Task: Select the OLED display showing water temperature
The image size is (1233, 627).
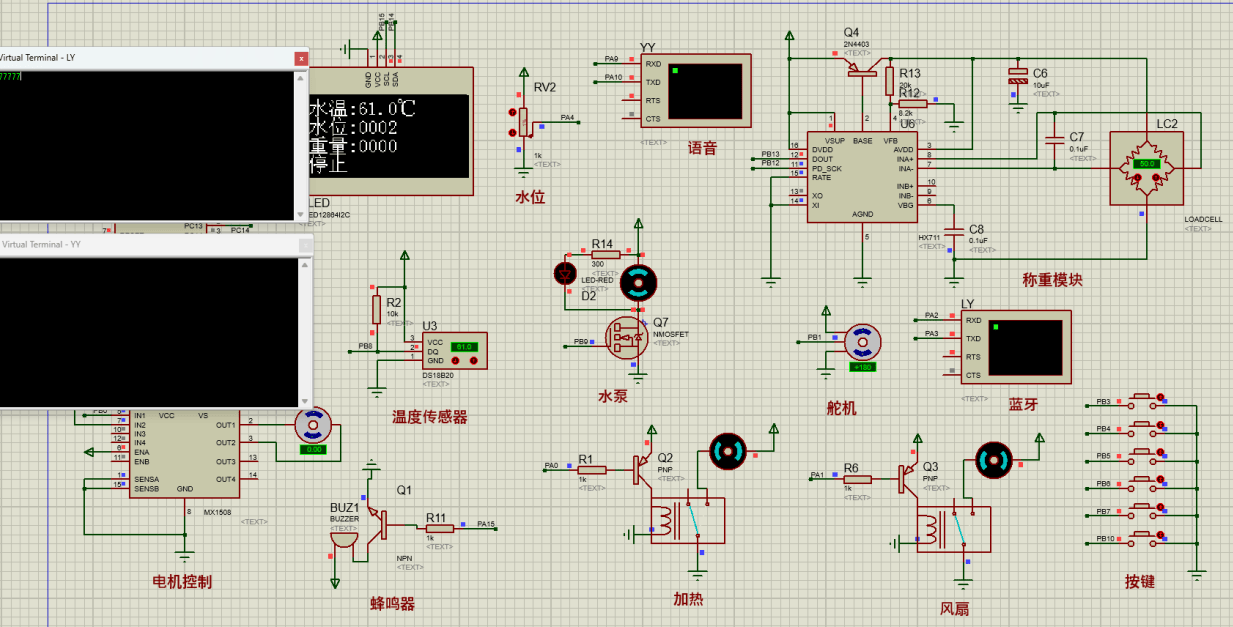Action: click(x=390, y=136)
